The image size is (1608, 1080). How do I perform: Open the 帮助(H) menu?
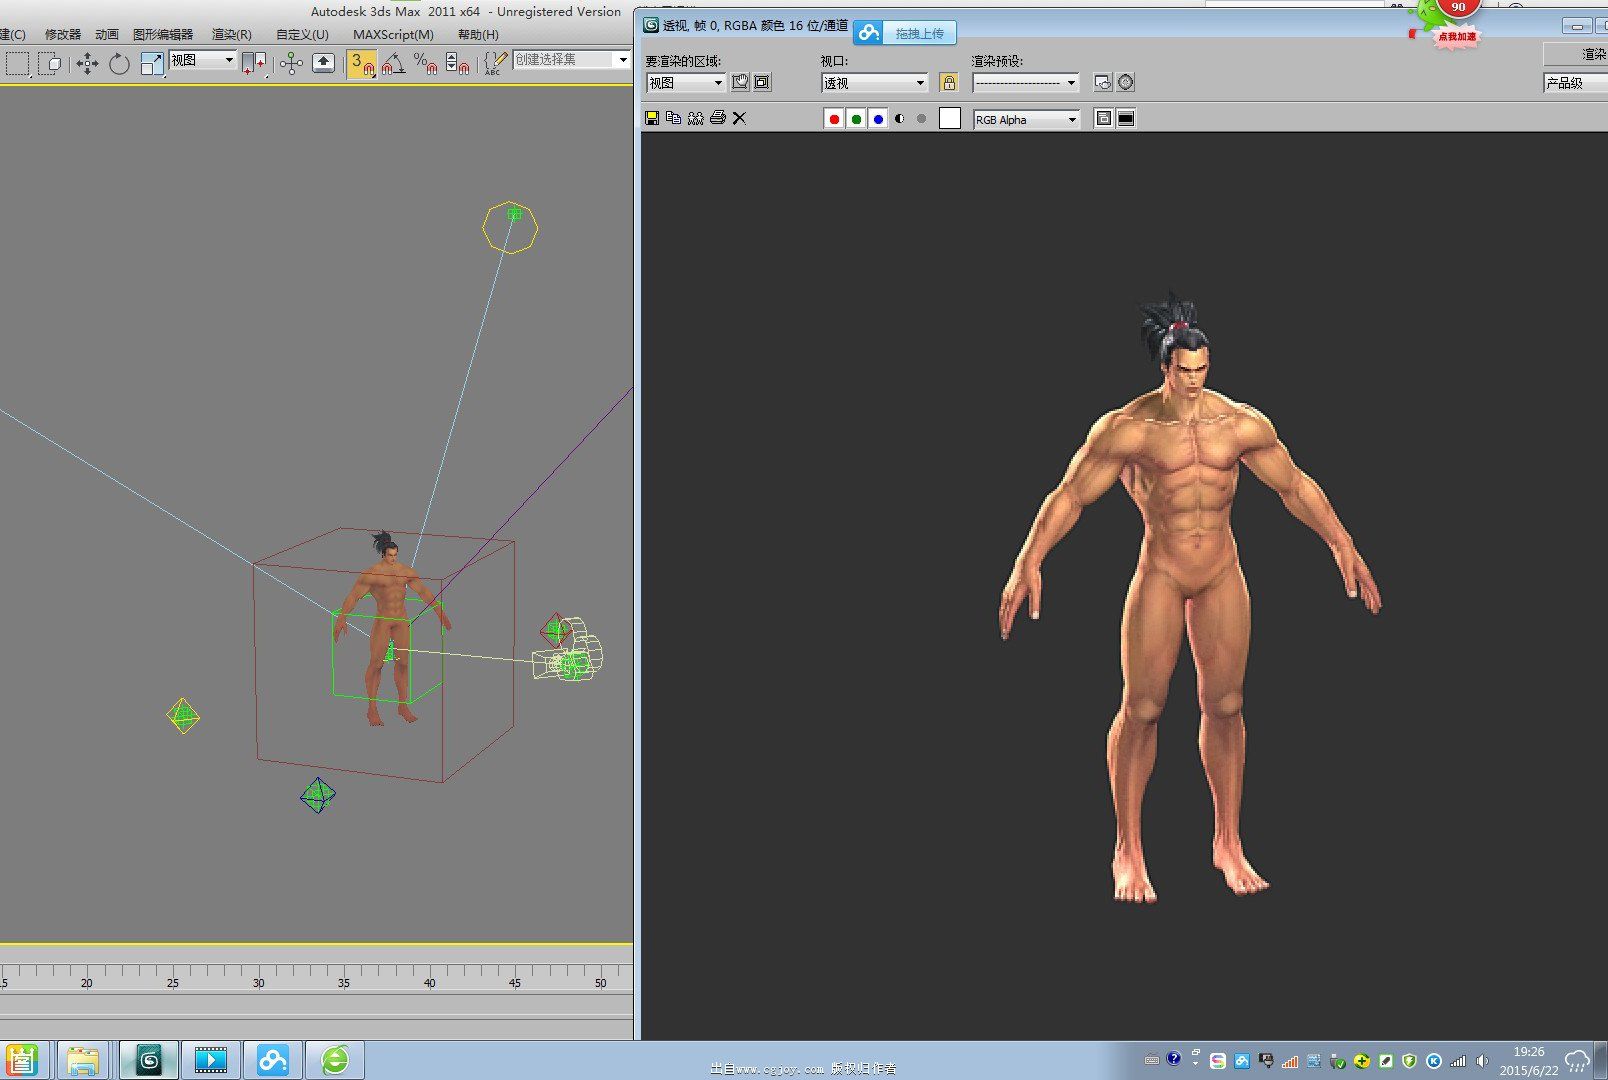click(478, 34)
